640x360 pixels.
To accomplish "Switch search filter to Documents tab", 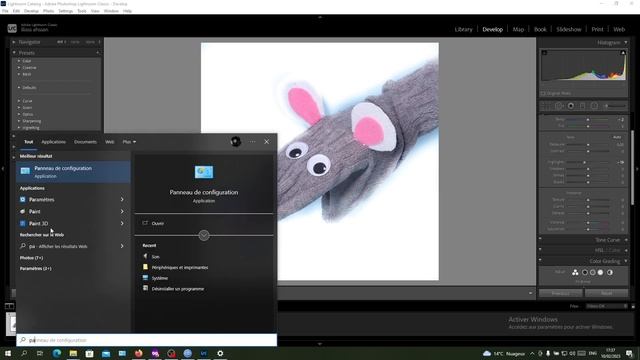I will 85,142.
